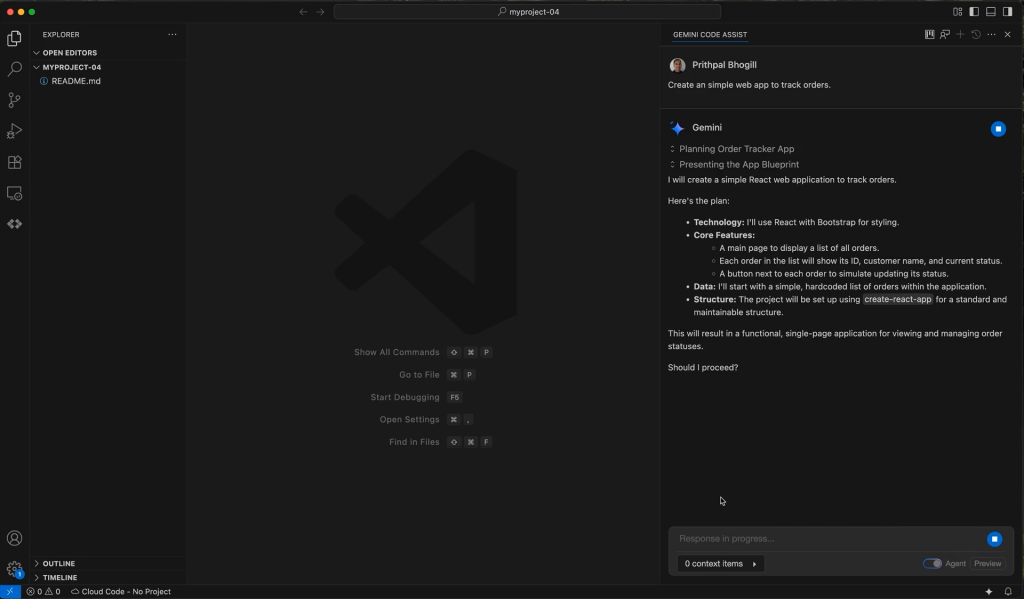The image size is (1024, 599).
Task: Open notifications bell in status bar
Action: (1008, 592)
